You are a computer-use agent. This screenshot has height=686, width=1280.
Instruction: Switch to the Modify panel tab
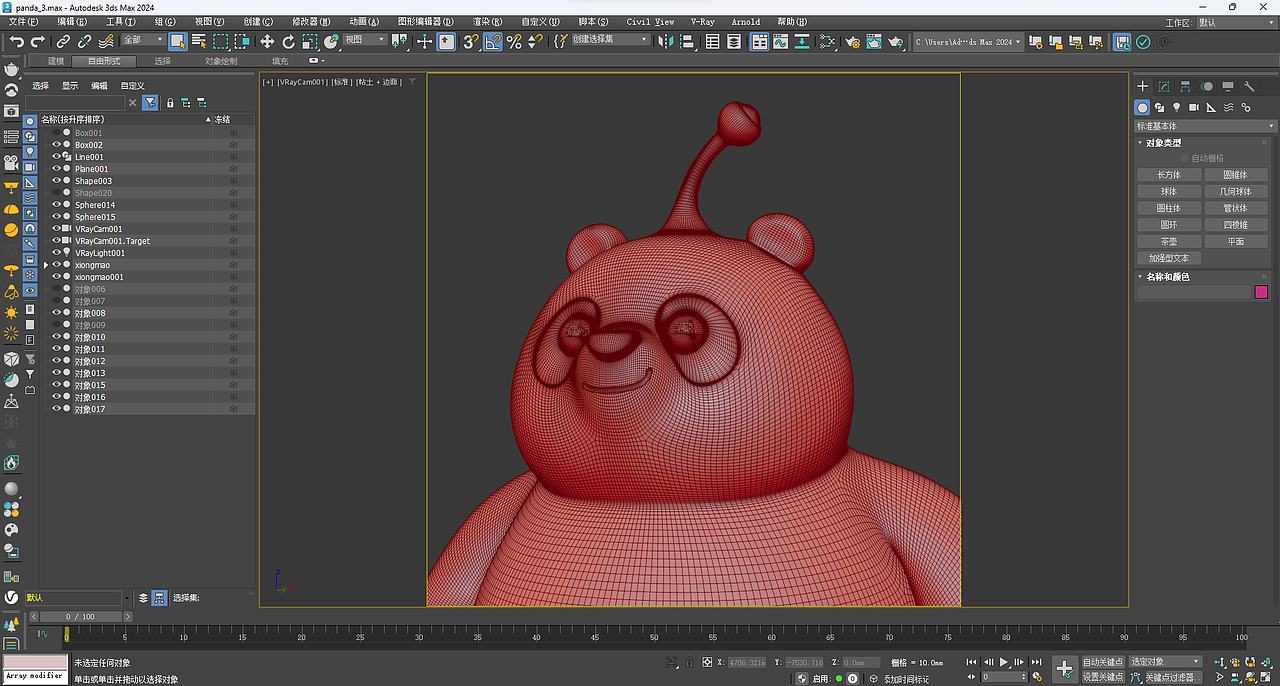click(x=1164, y=87)
